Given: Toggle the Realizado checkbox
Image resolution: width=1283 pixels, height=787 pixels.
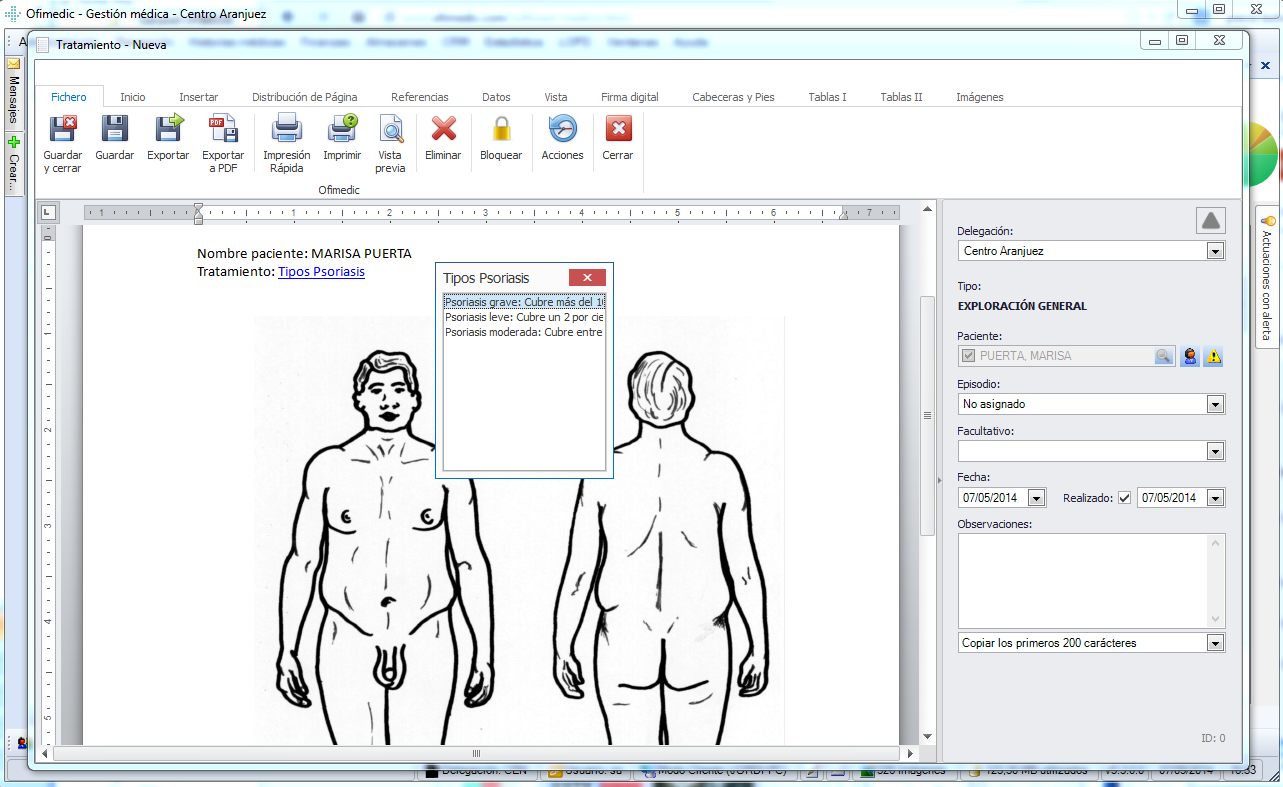Looking at the screenshot, I should tap(1125, 498).
